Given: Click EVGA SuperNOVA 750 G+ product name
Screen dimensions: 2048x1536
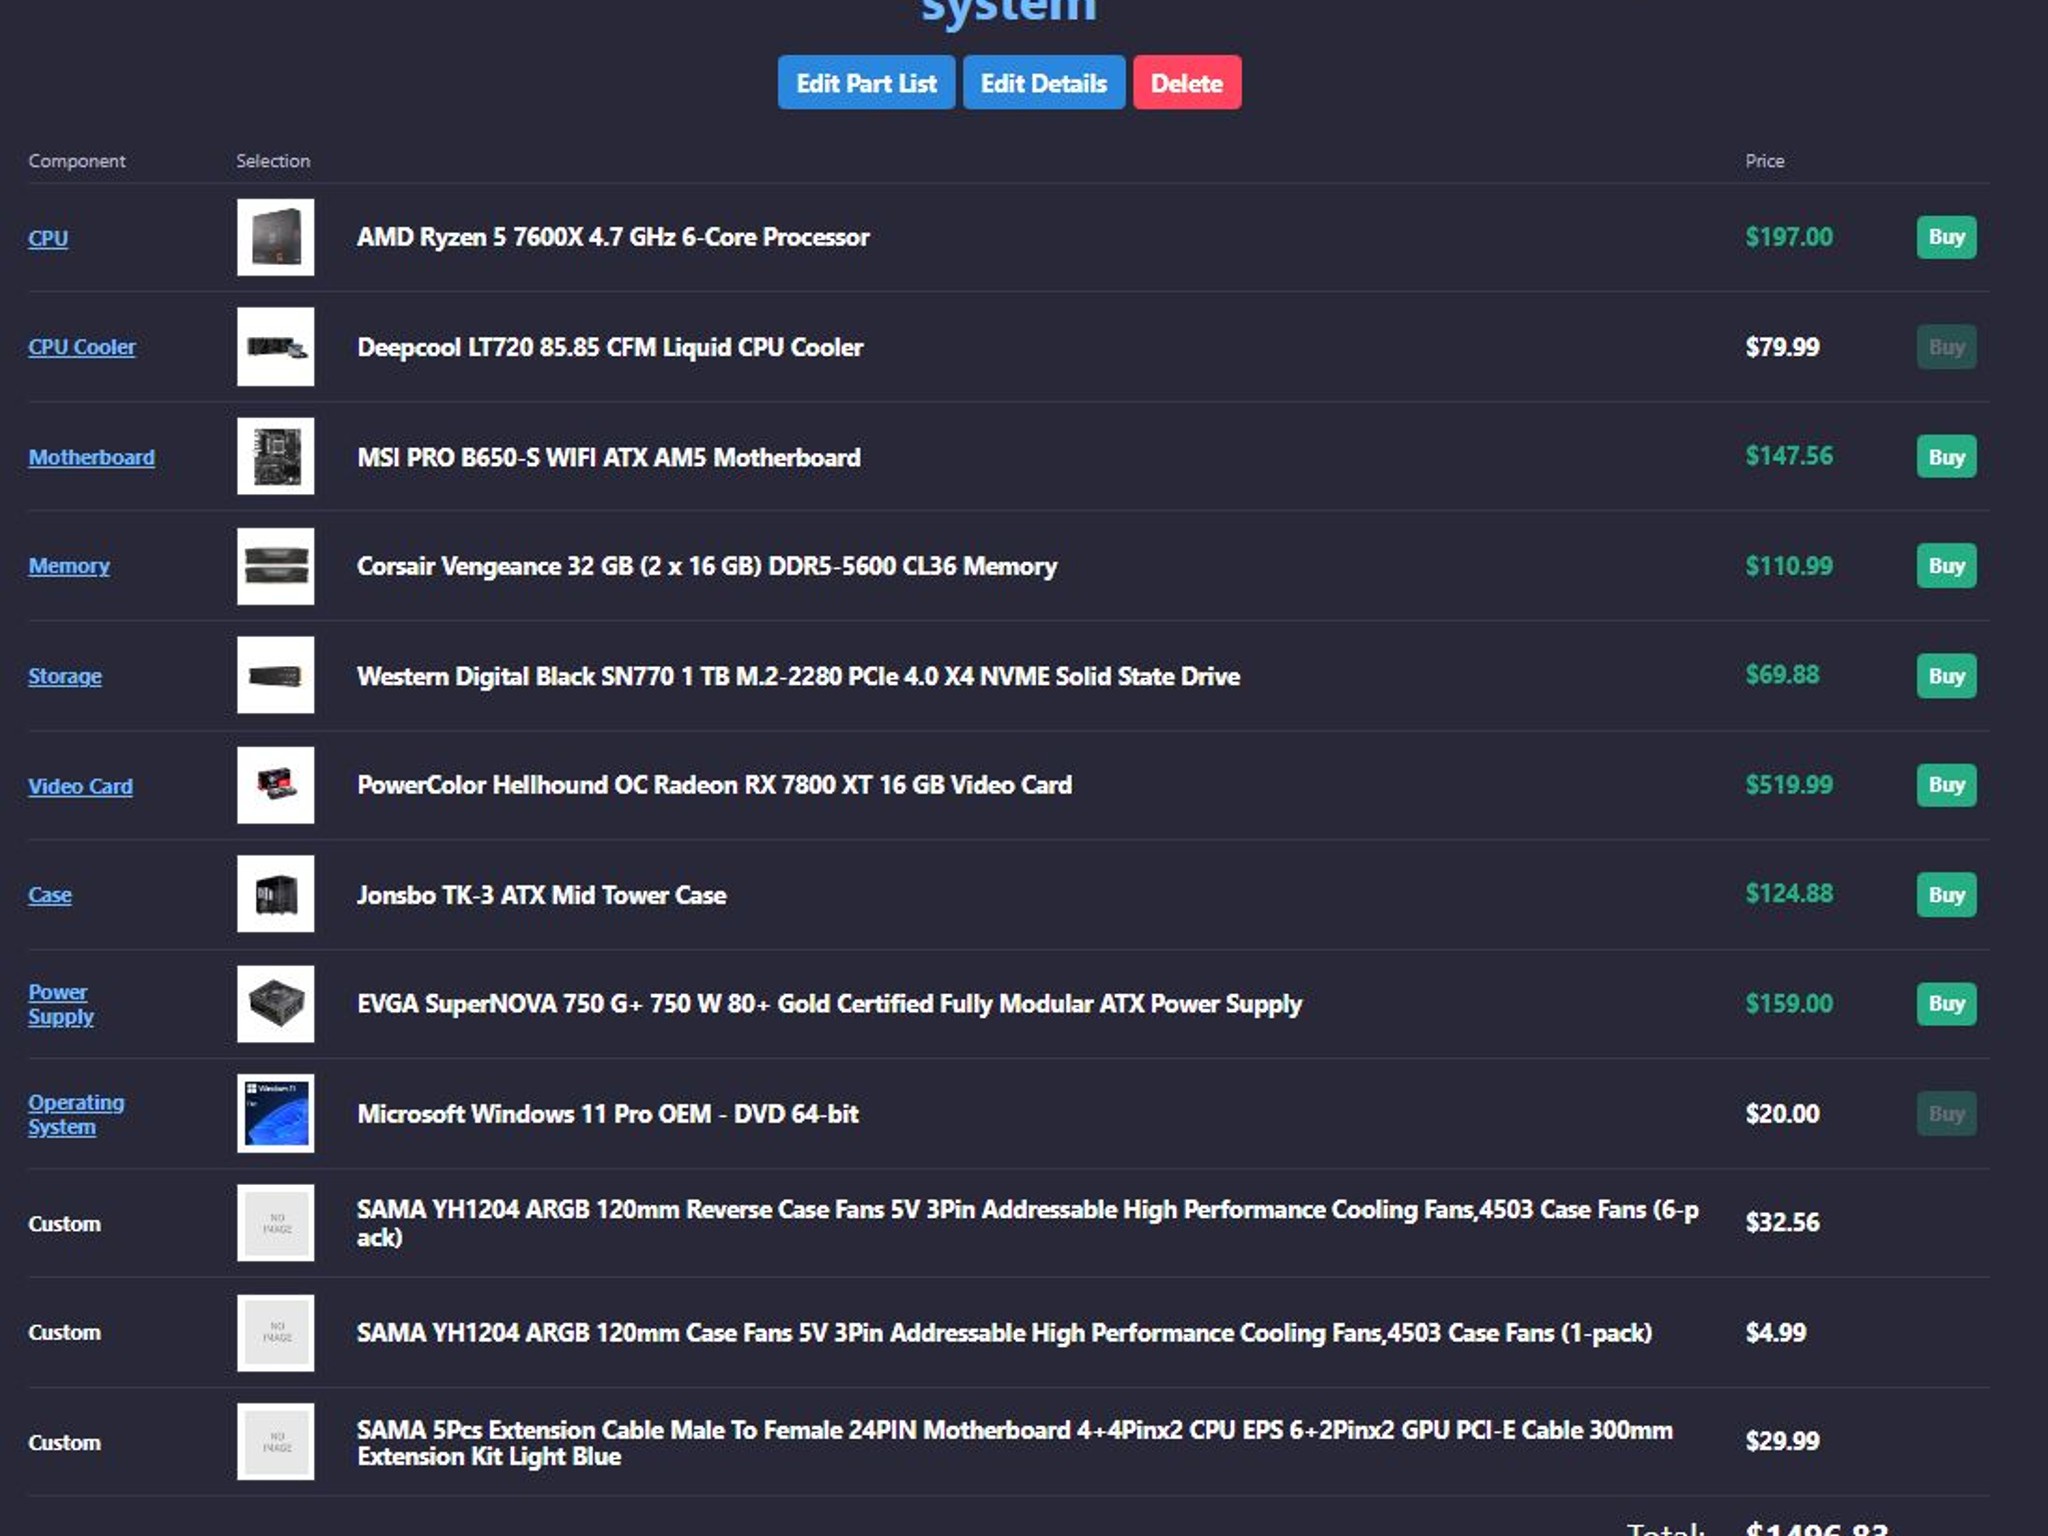Looking at the screenshot, I should [829, 1004].
